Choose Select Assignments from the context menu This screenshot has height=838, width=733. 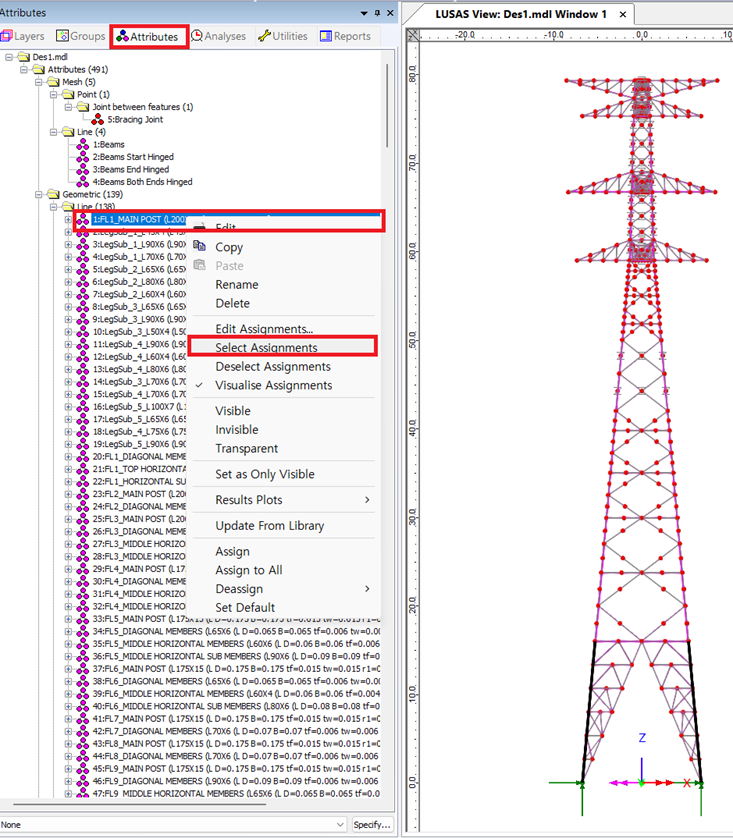pyautogui.click(x=266, y=348)
